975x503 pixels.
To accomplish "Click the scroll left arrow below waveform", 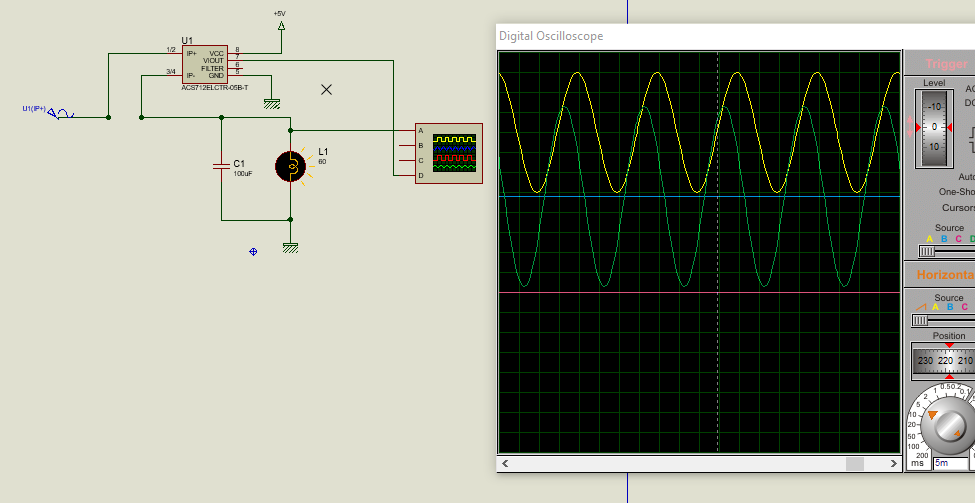I will point(505,464).
